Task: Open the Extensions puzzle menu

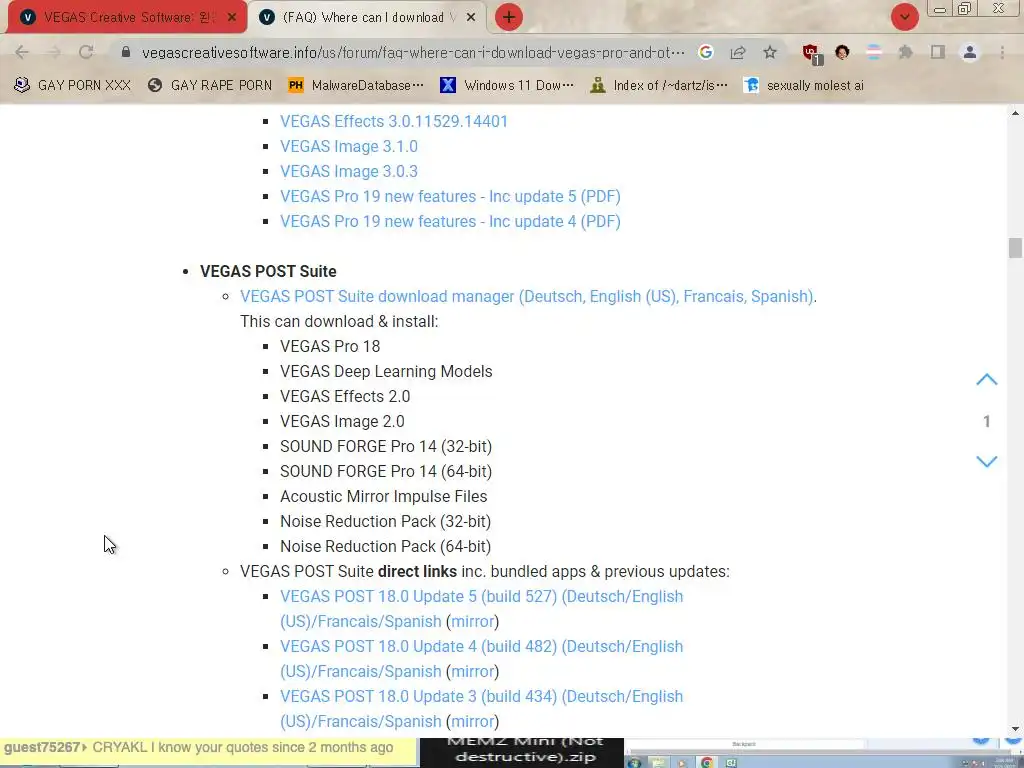Action: [905, 52]
